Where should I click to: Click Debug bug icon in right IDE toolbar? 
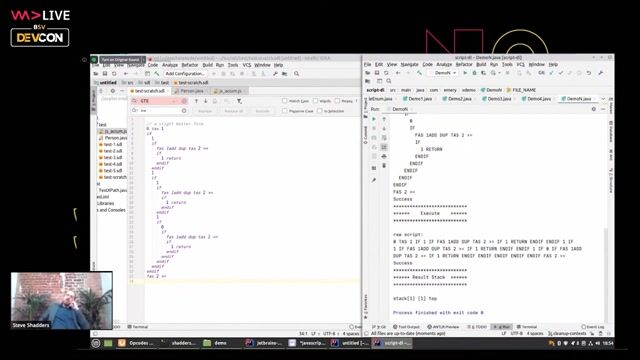click(474, 73)
